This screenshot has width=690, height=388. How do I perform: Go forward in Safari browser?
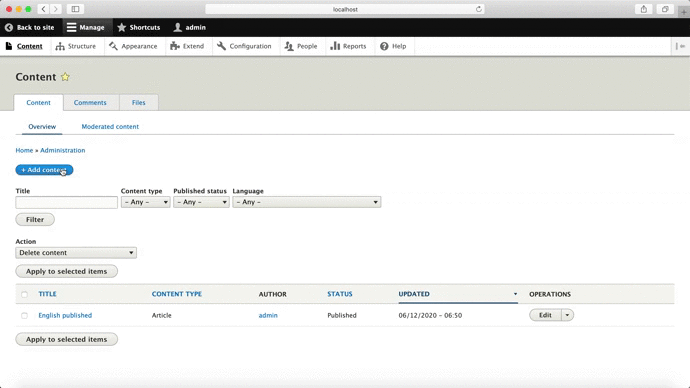point(56,9)
